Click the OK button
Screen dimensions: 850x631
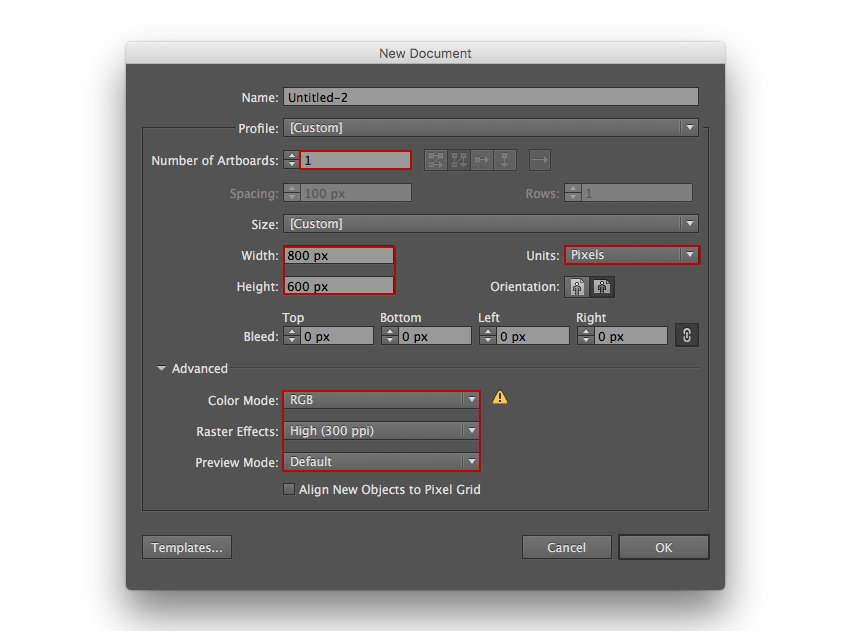pos(663,547)
